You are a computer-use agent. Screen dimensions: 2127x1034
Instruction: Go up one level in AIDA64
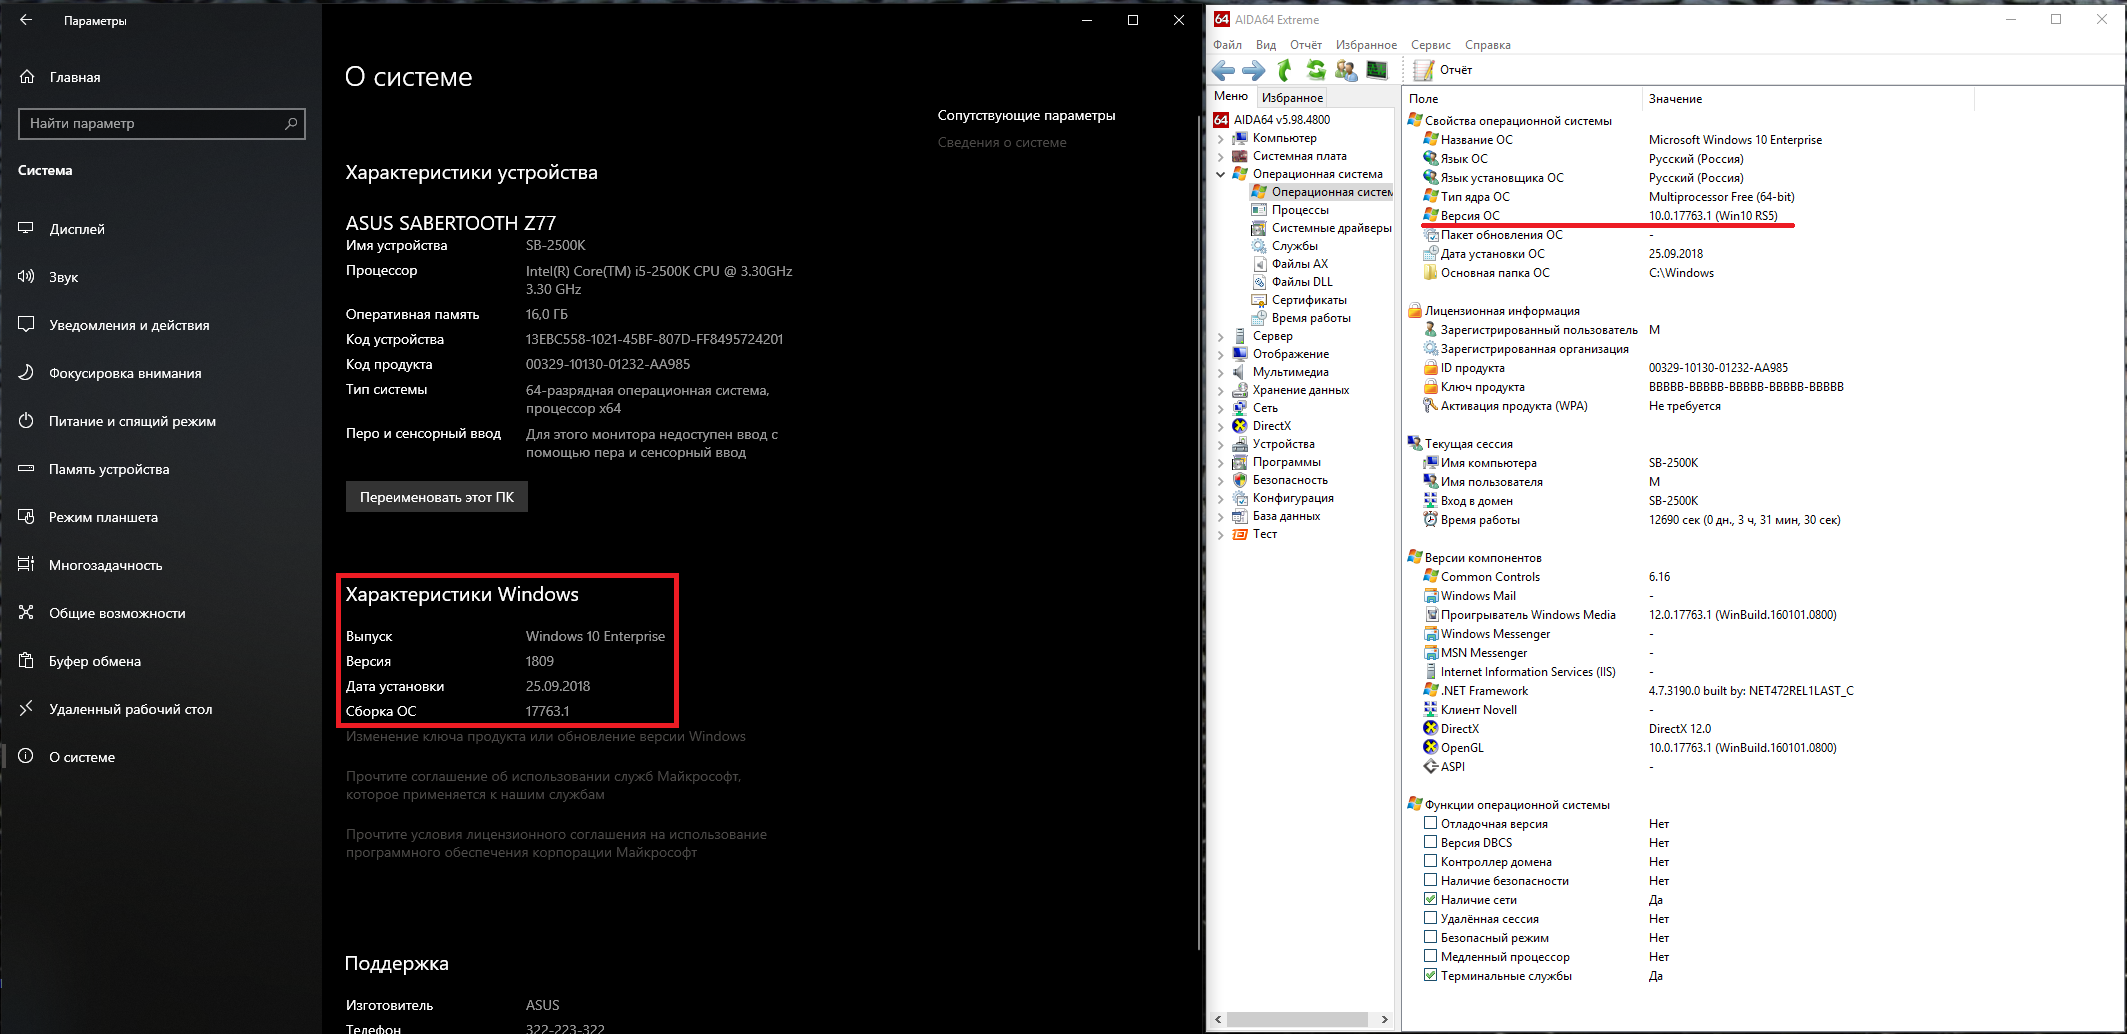tap(1285, 70)
